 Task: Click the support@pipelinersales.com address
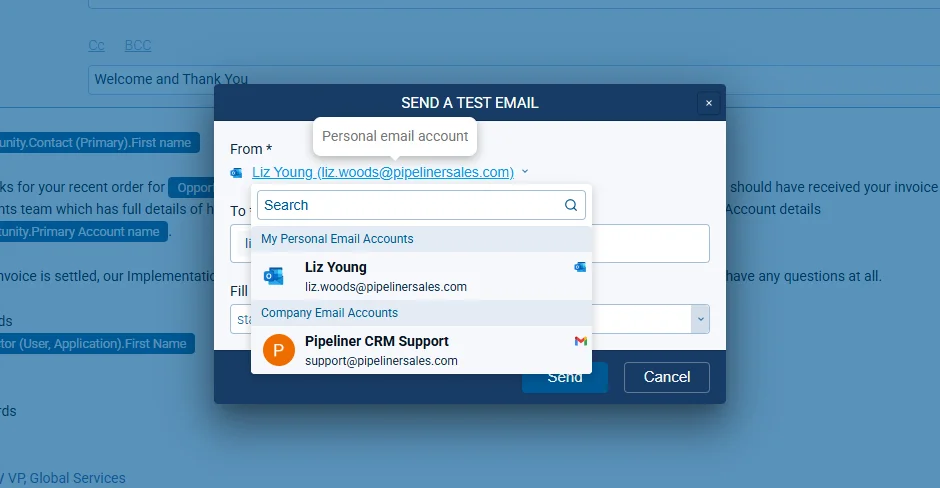(x=381, y=361)
